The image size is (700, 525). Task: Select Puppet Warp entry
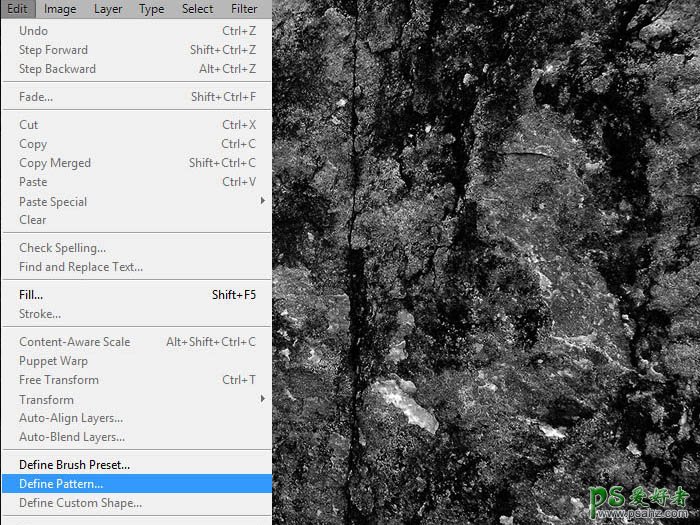click(x=137, y=361)
